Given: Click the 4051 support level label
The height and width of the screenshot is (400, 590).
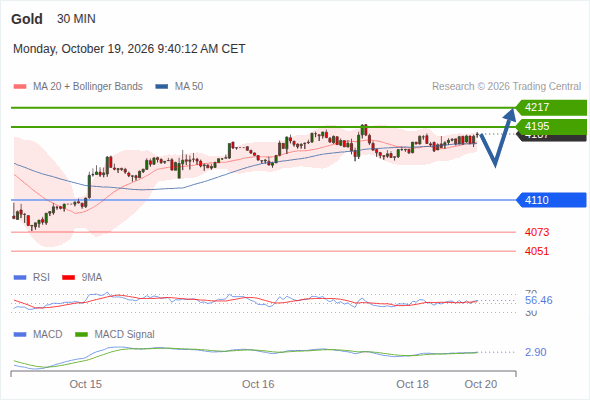Looking at the screenshot, I should click(537, 251).
